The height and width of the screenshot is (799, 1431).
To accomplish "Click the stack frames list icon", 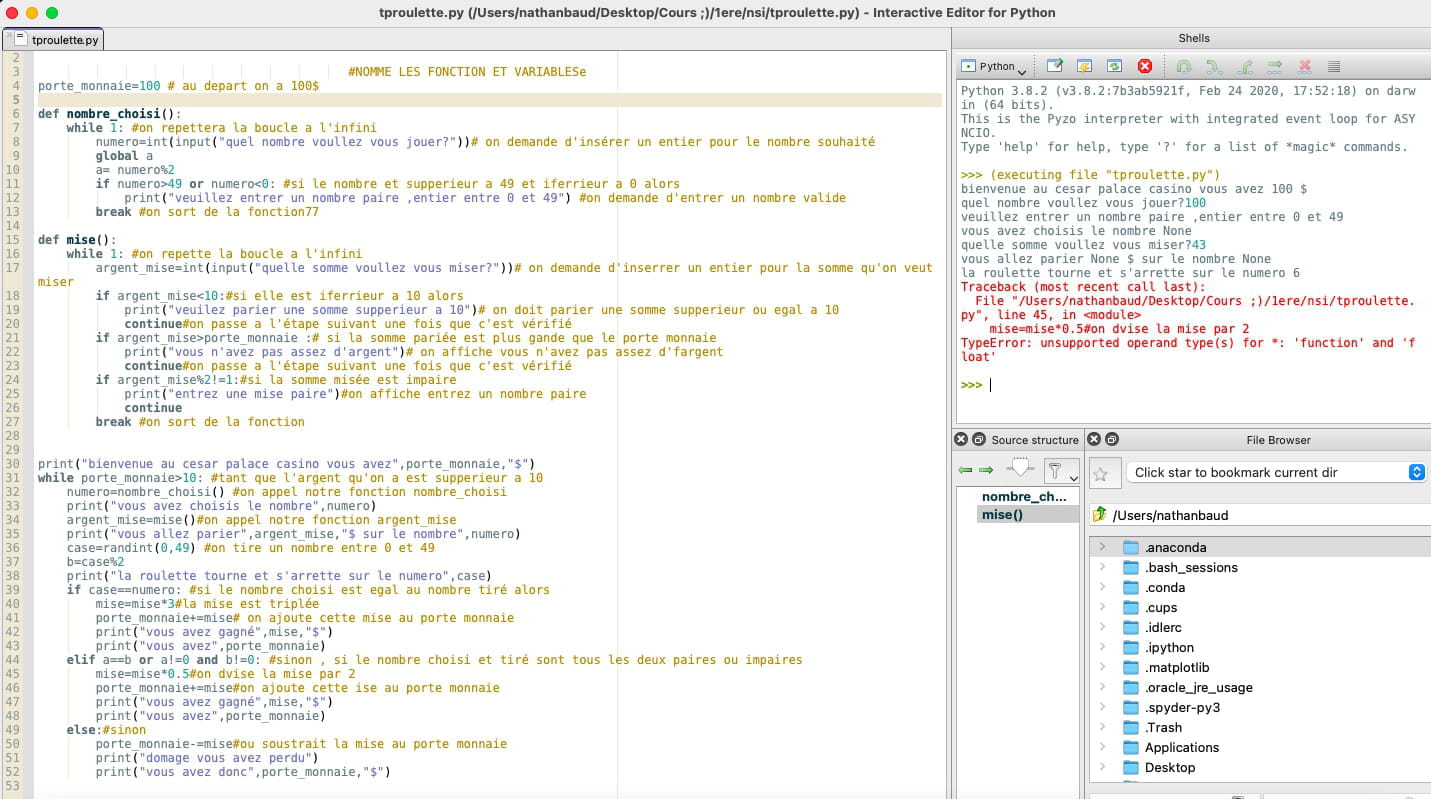I will pyautogui.click(x=1334, y=66).
